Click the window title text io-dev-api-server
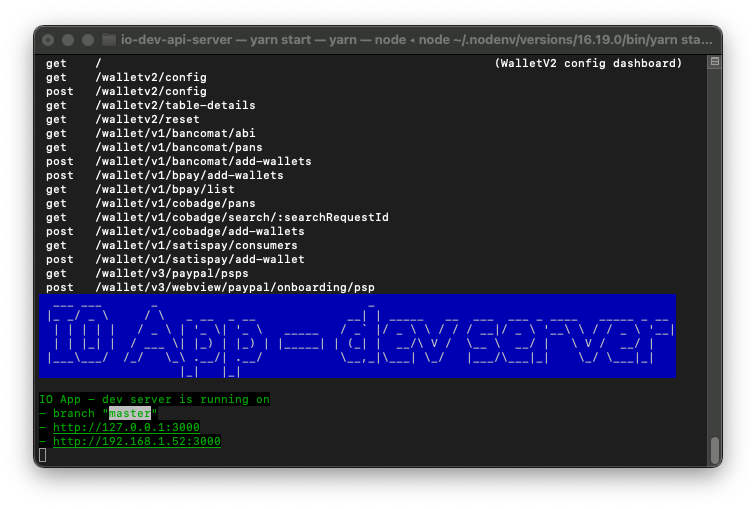Image resolution: width=756 pixels, height=509 pixels. coord(176,40)
